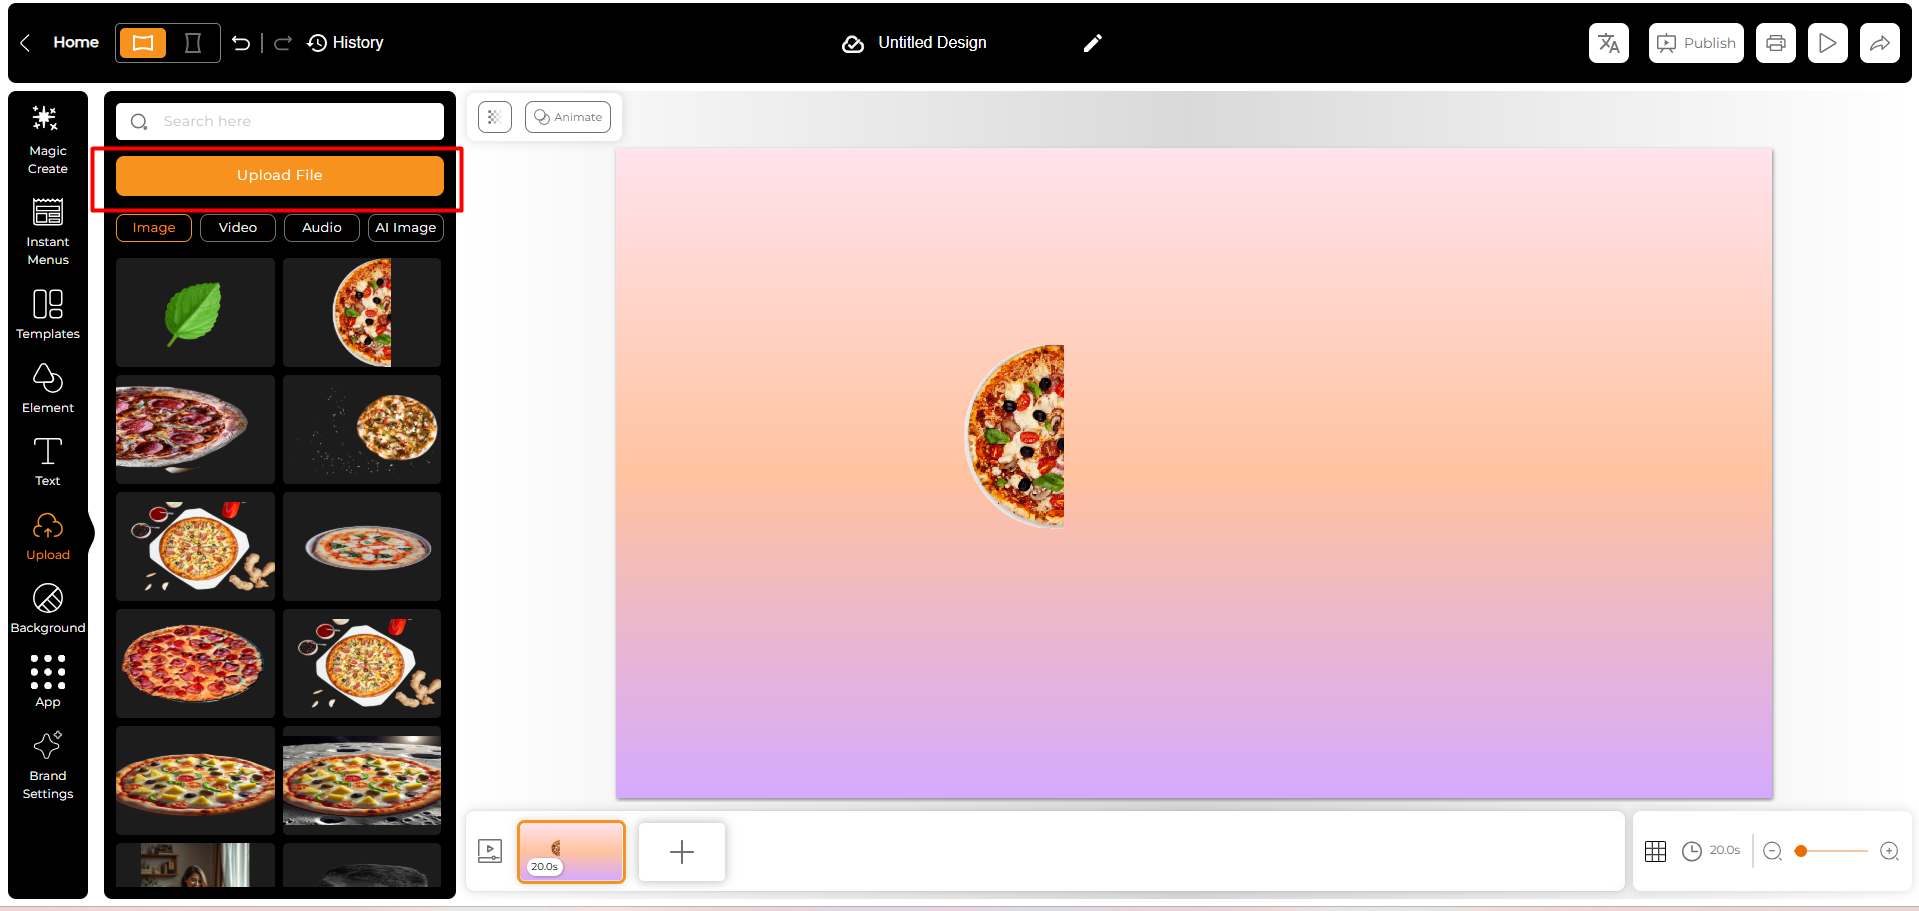The width and height of the screenshot is (1919, 911).
Task: Open the slide duration 20.0s setting
Action: 1711,851
